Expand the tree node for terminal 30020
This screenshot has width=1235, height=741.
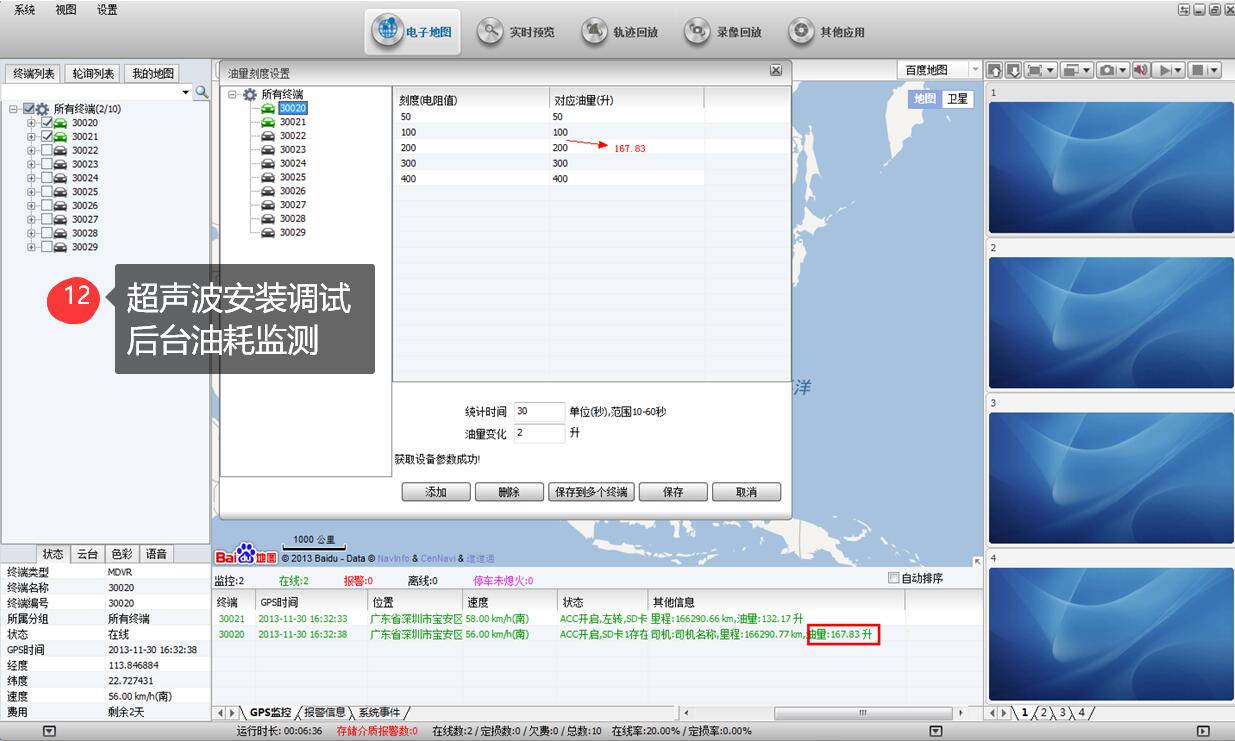tap(31, 123)
